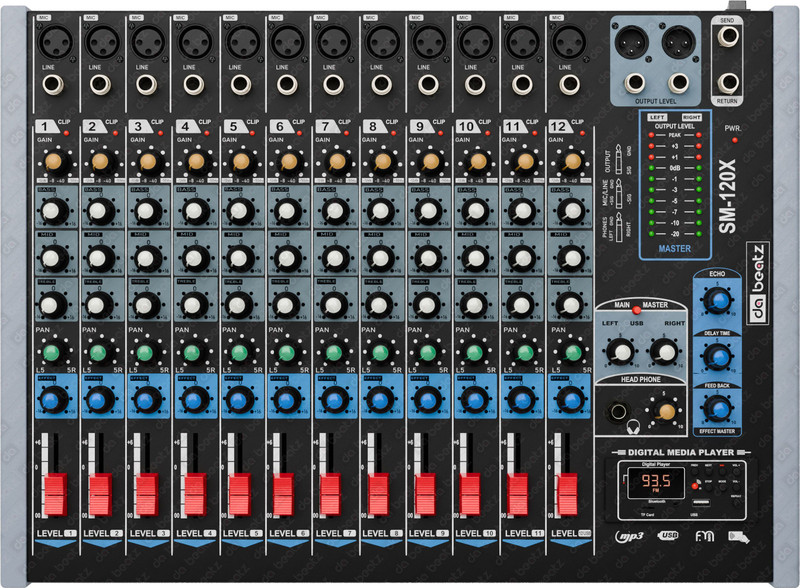The width and height of the screenshot is (800, 588).
Task: Click the flash drive playback icon
Action: pos(739,536)
